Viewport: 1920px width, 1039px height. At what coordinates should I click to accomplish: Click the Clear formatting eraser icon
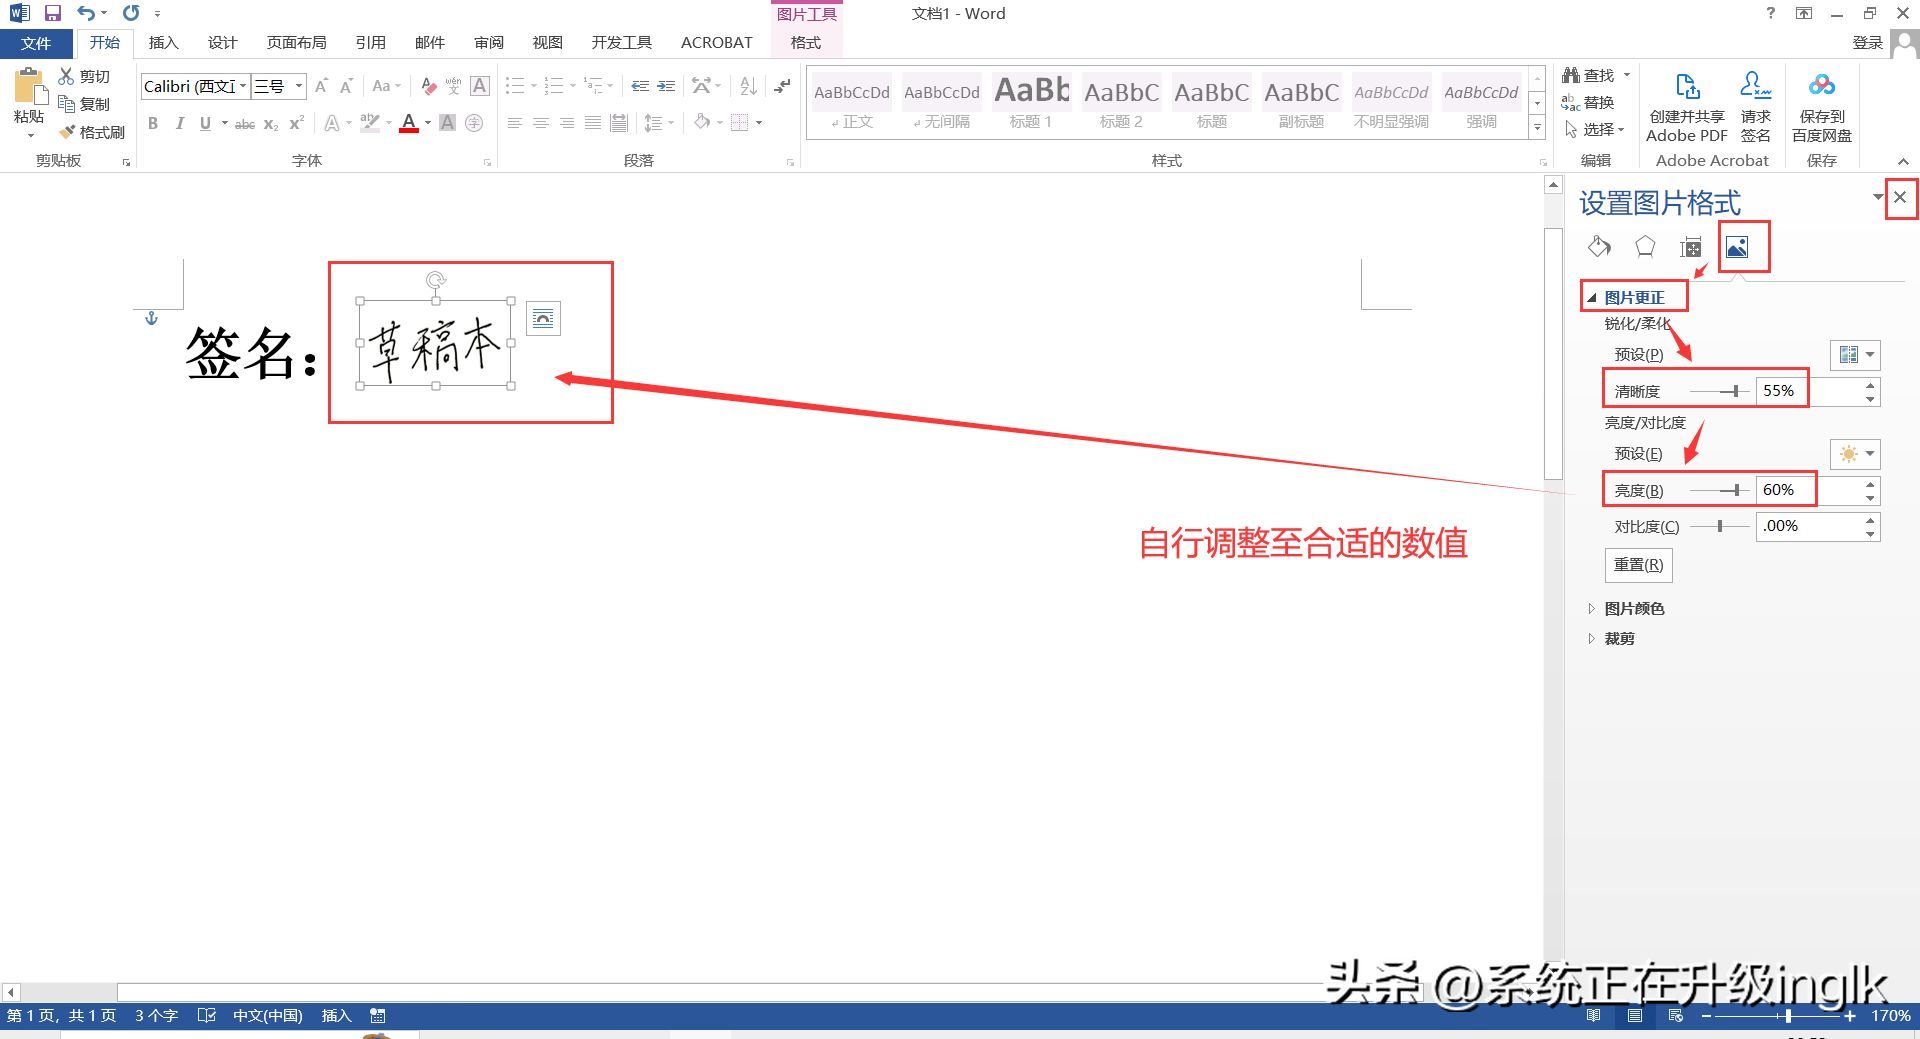tap(428, 86)
